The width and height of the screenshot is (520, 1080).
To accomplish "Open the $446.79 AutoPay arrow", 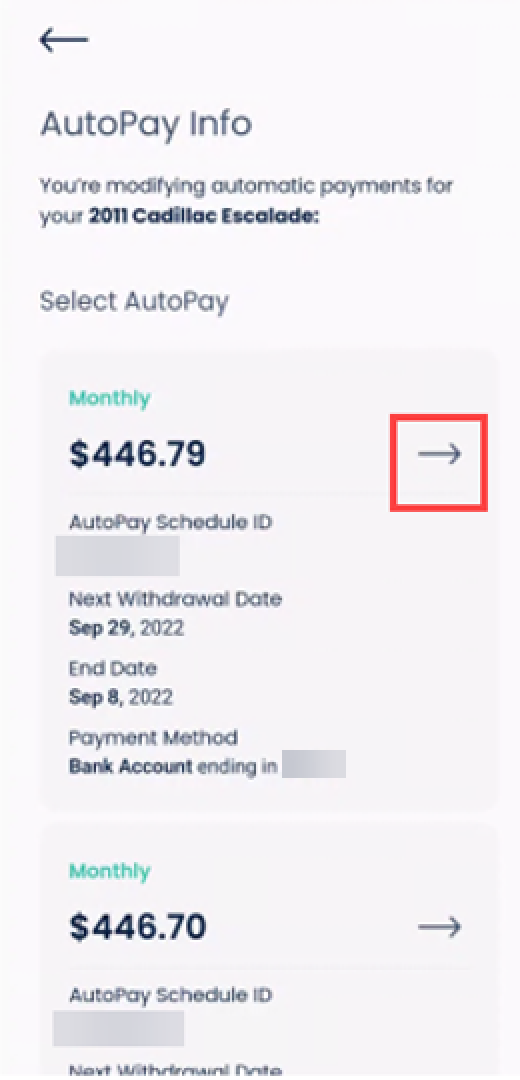I will point(439,454).
